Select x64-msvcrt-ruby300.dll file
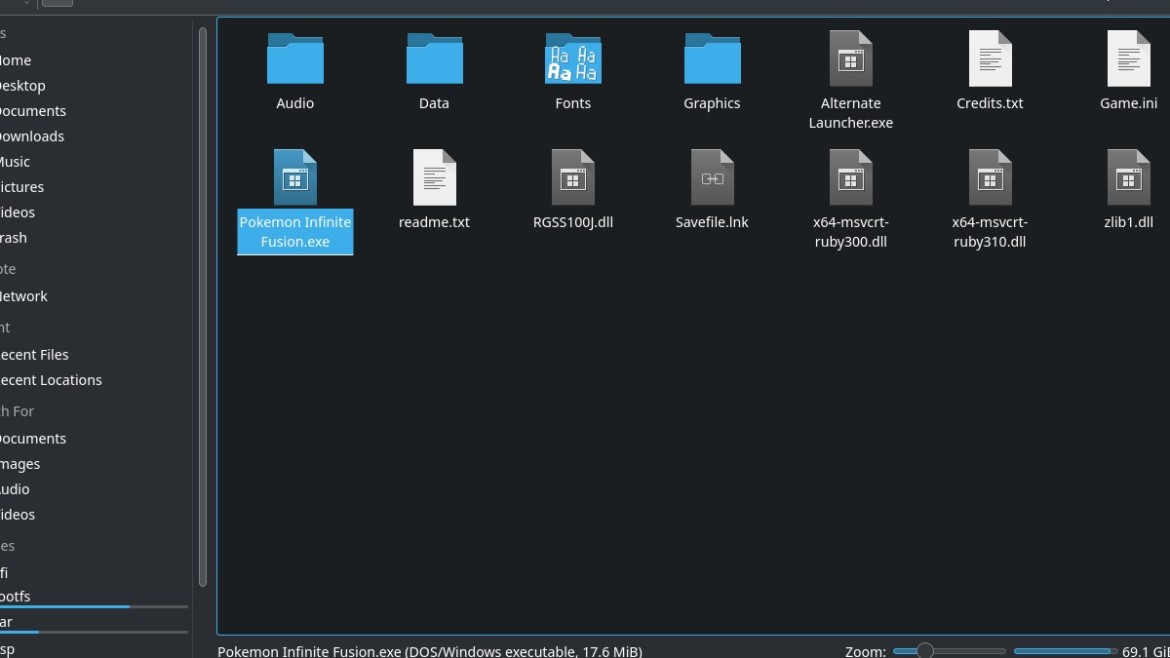Image resolution: width=1170 pixels, height=658 pixels. pos(851,178)
